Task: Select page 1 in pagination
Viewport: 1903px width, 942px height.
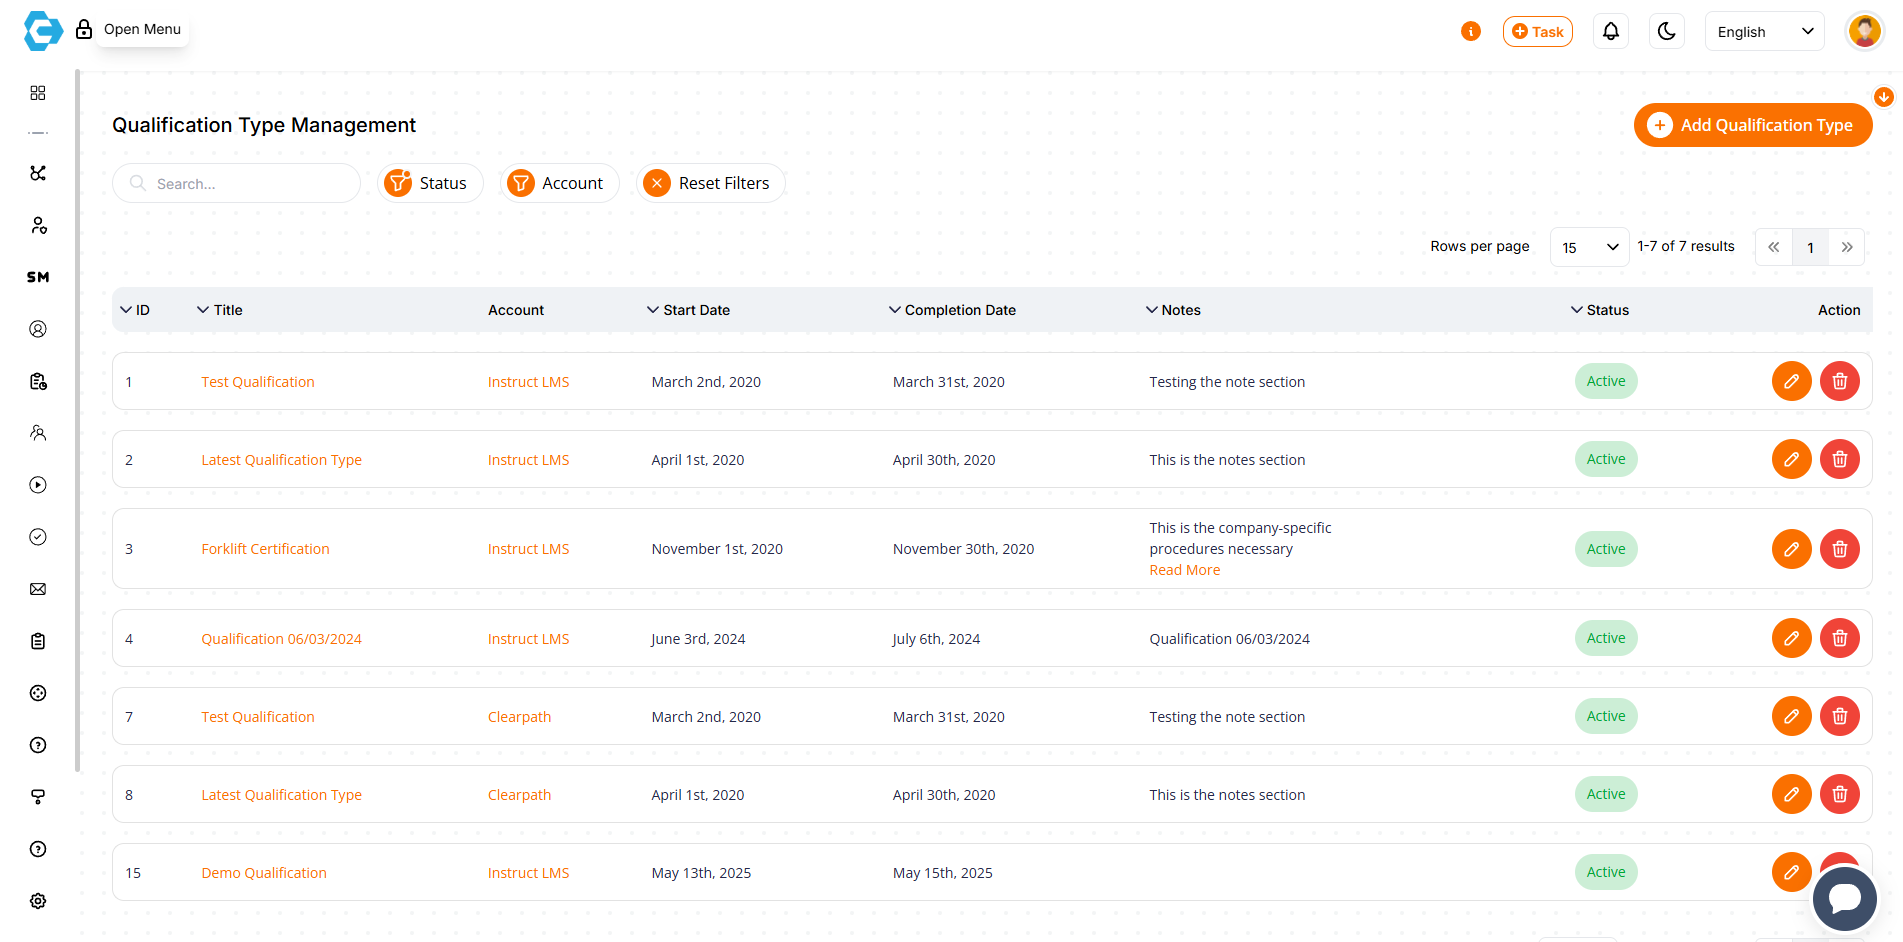Action: tap(1810, 247)
